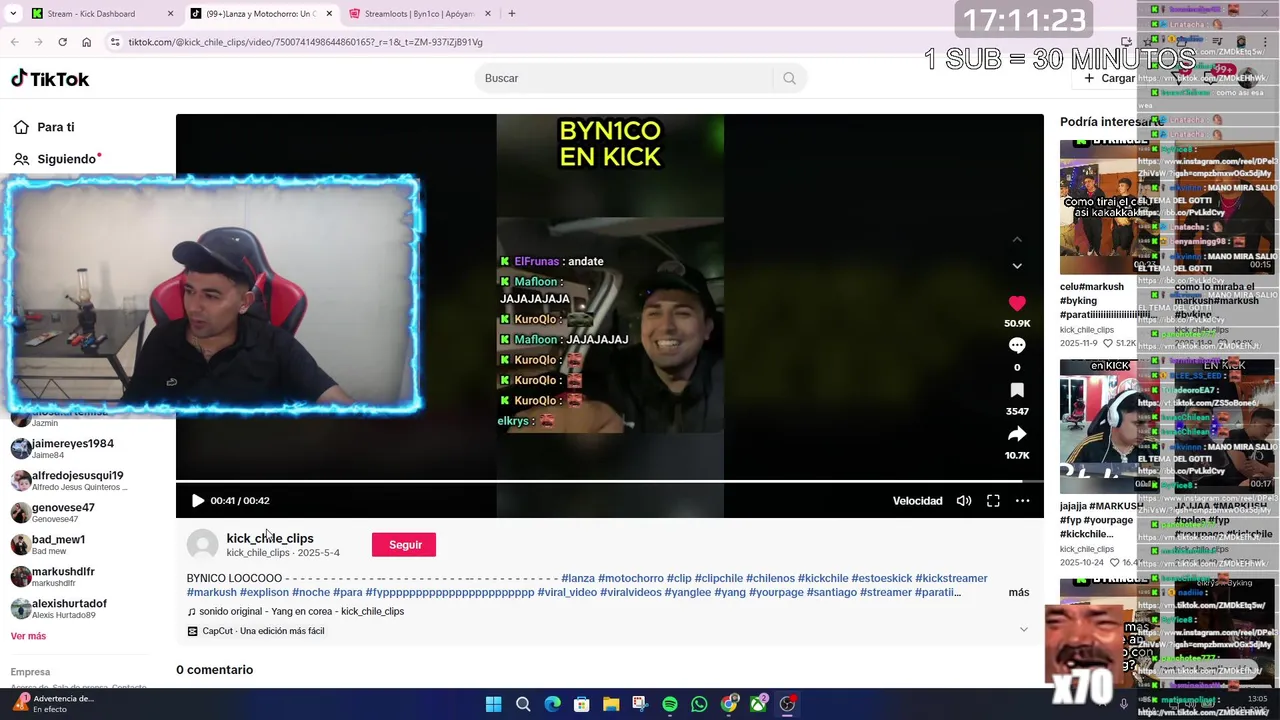Click the CapCut icon
Screen dimensions: 1280x720
point(193,631)
